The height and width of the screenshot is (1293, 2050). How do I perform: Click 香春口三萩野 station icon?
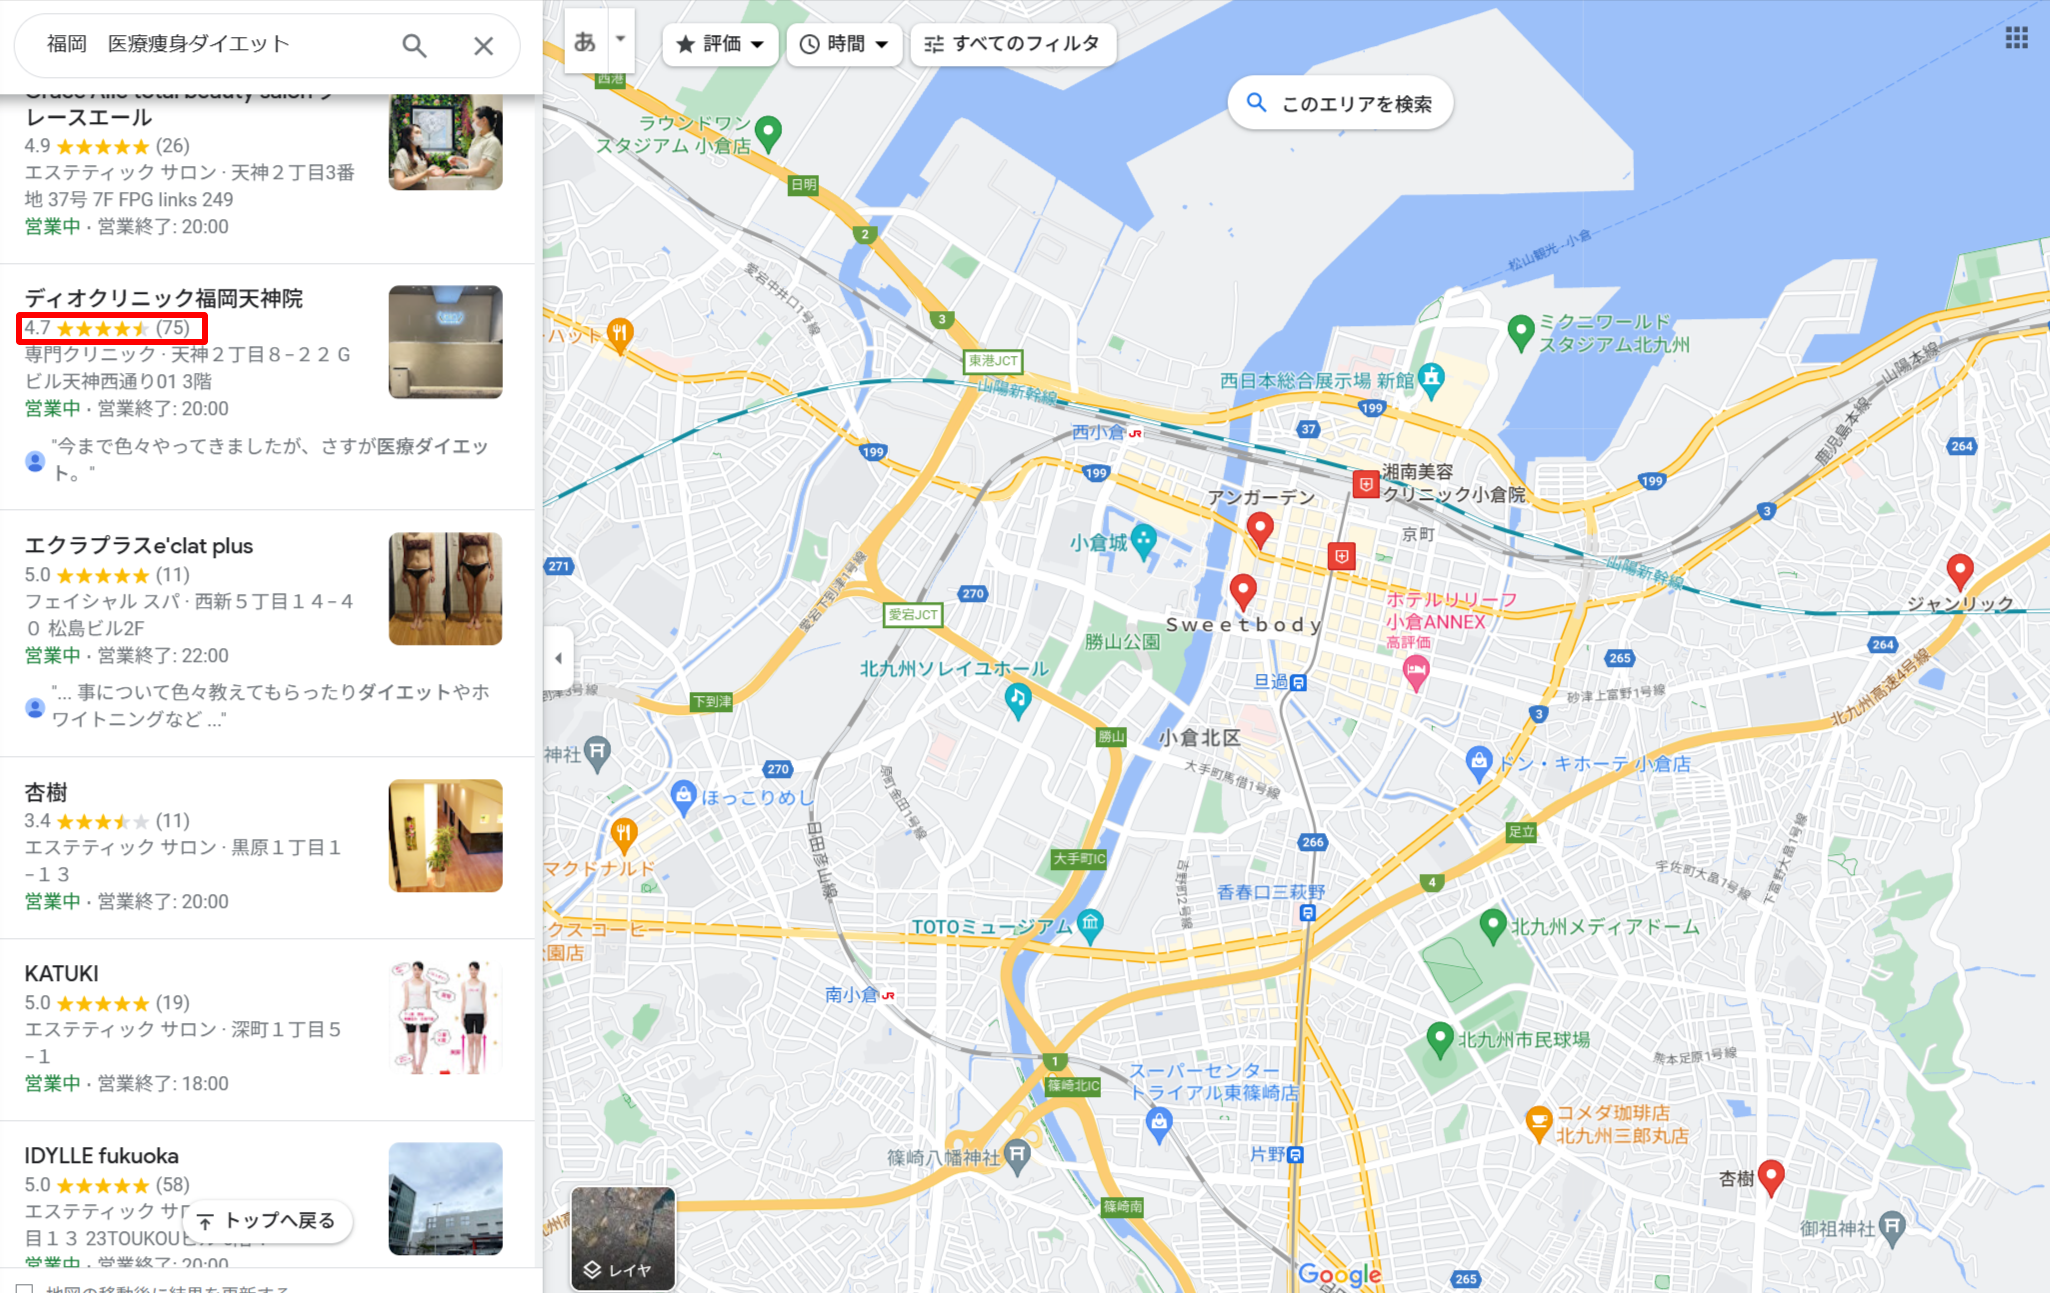(x=1307, y=913)
